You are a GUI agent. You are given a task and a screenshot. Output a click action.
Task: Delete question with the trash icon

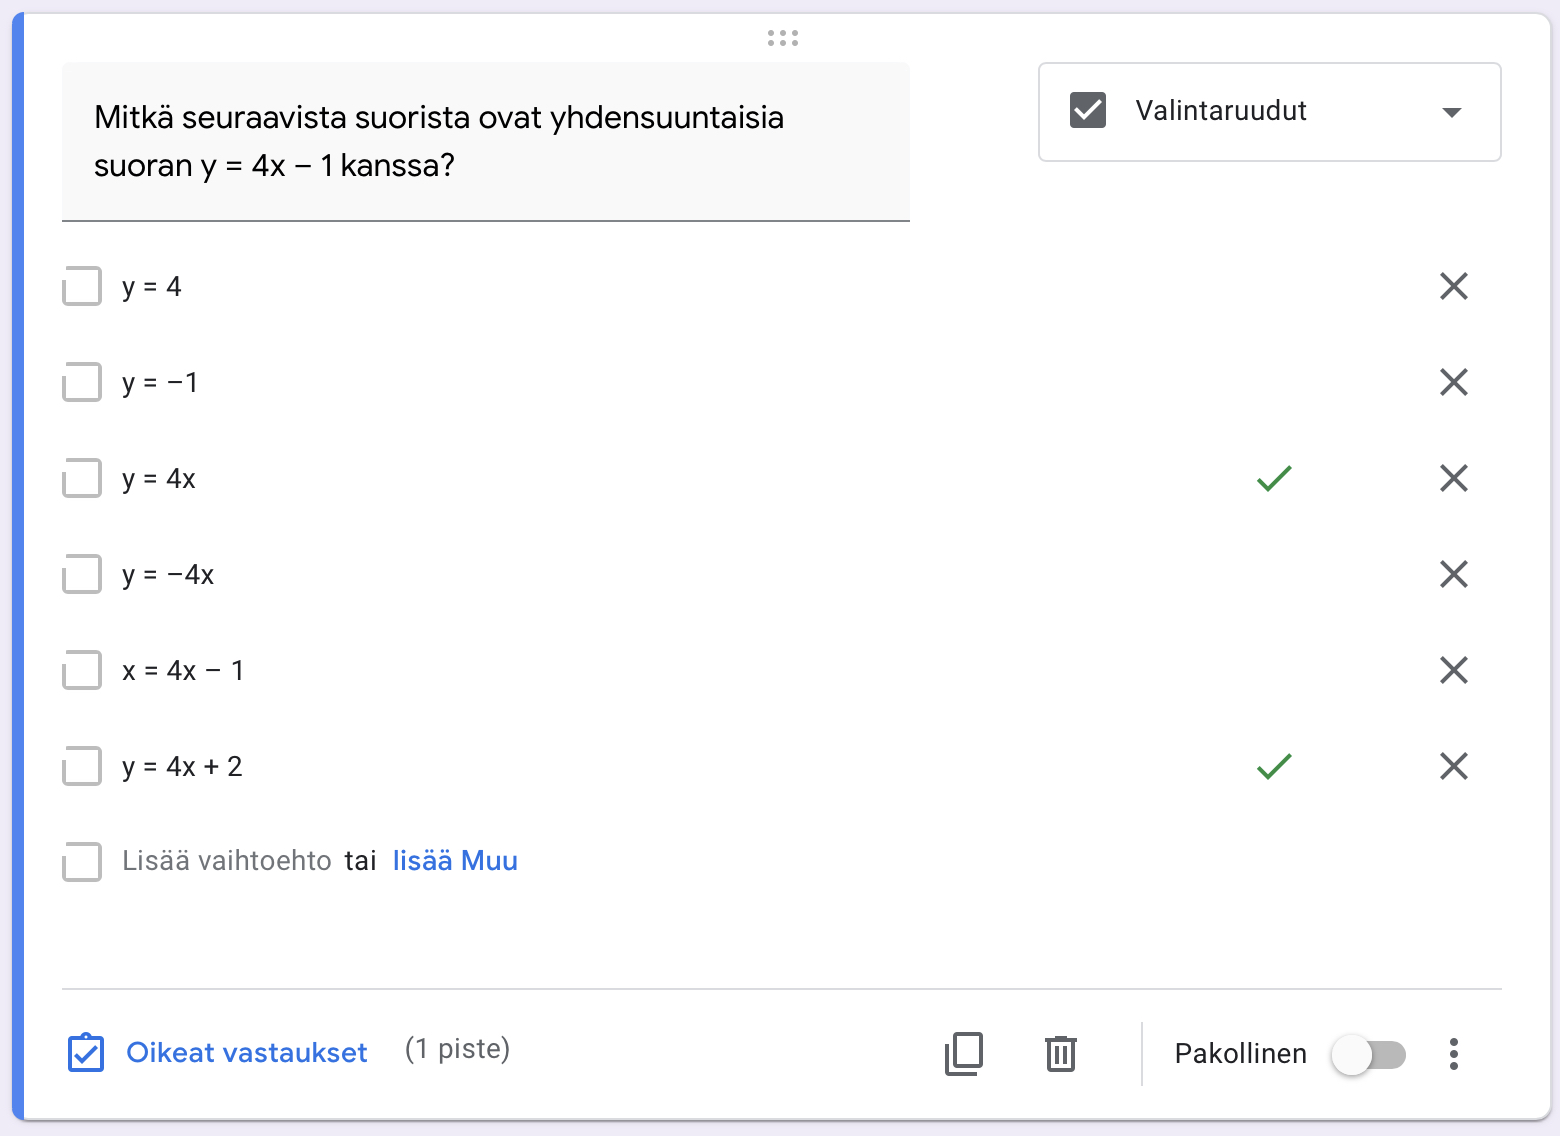[1060, 1054]
